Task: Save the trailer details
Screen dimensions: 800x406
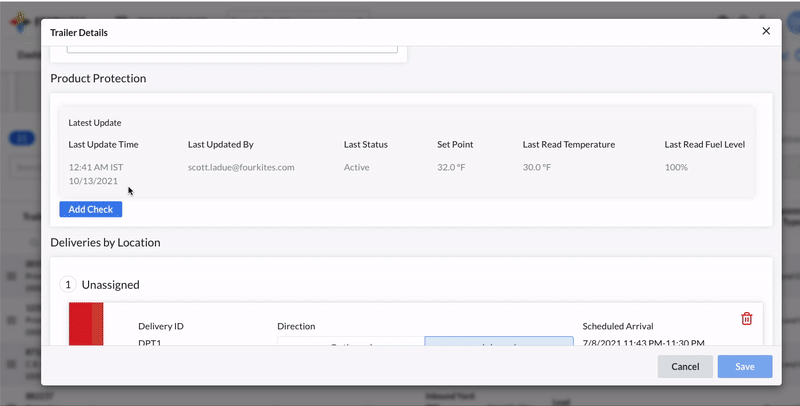Action: 744,366
